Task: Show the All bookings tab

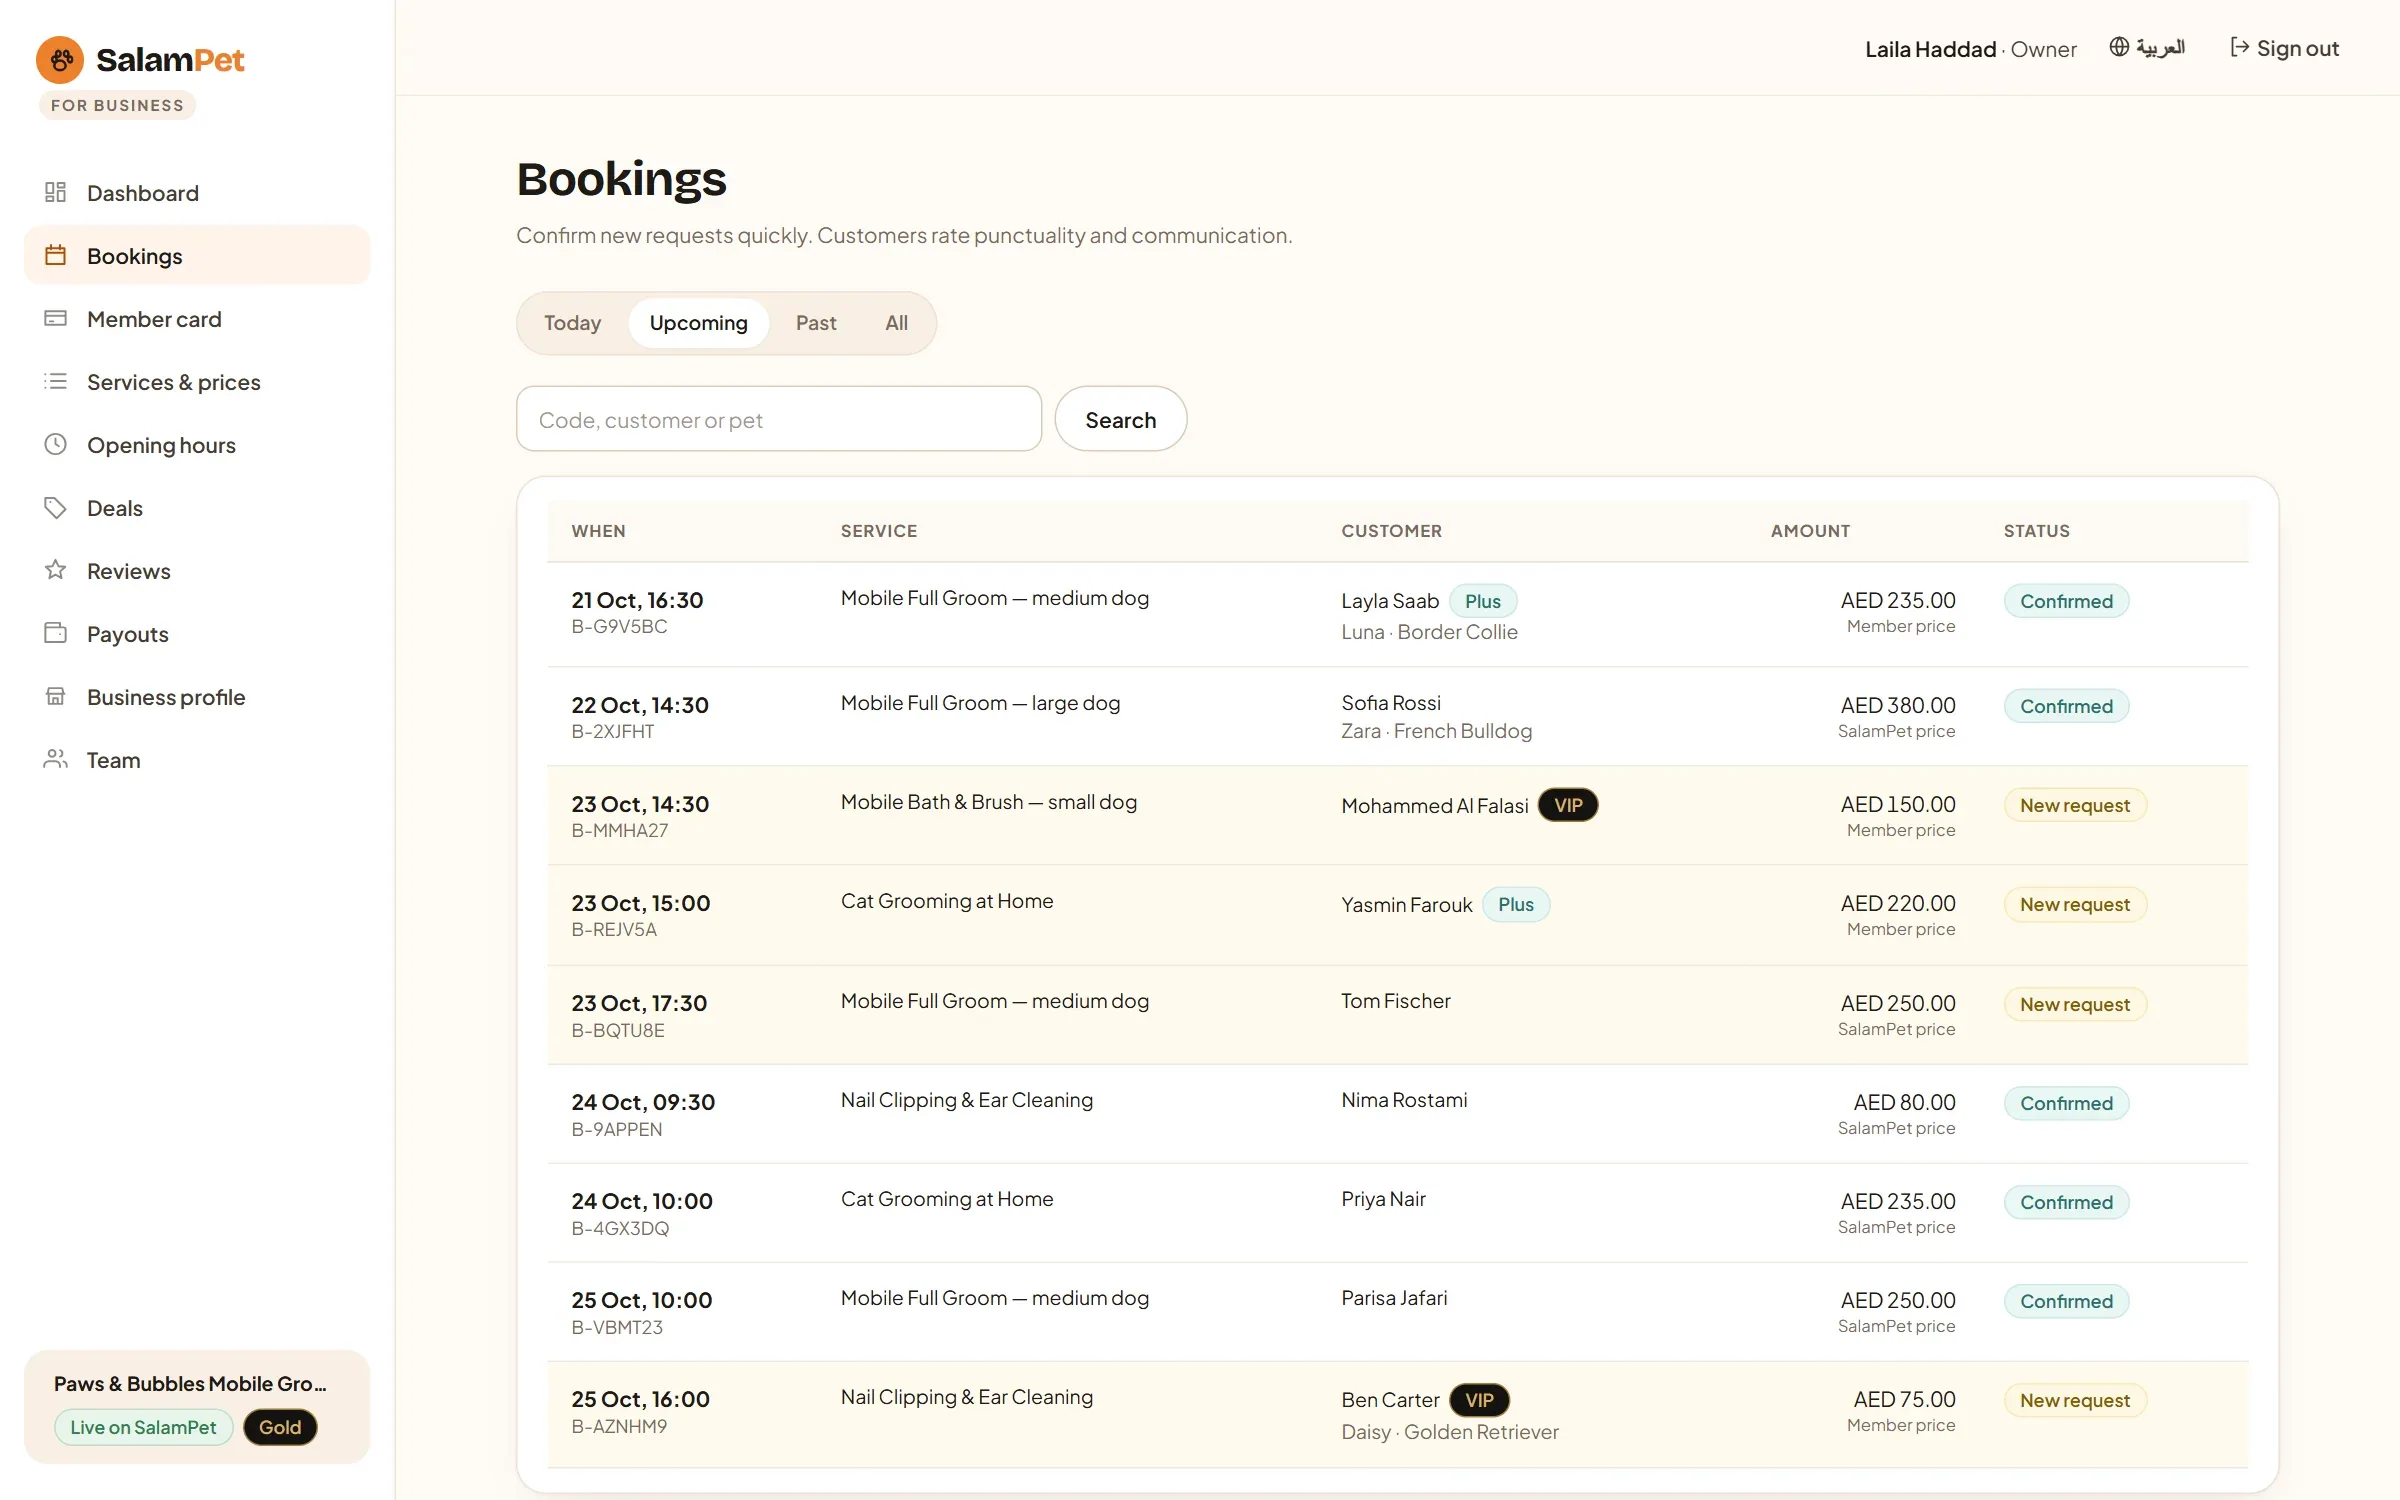Action: [896, 323]
